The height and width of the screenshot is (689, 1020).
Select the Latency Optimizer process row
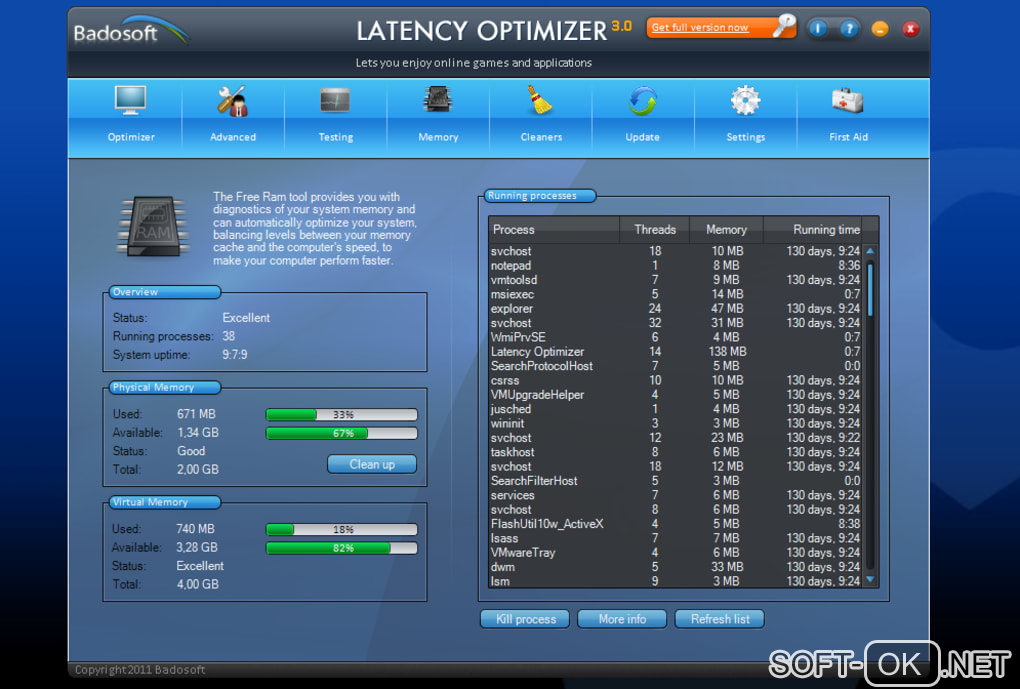point(675,351)
